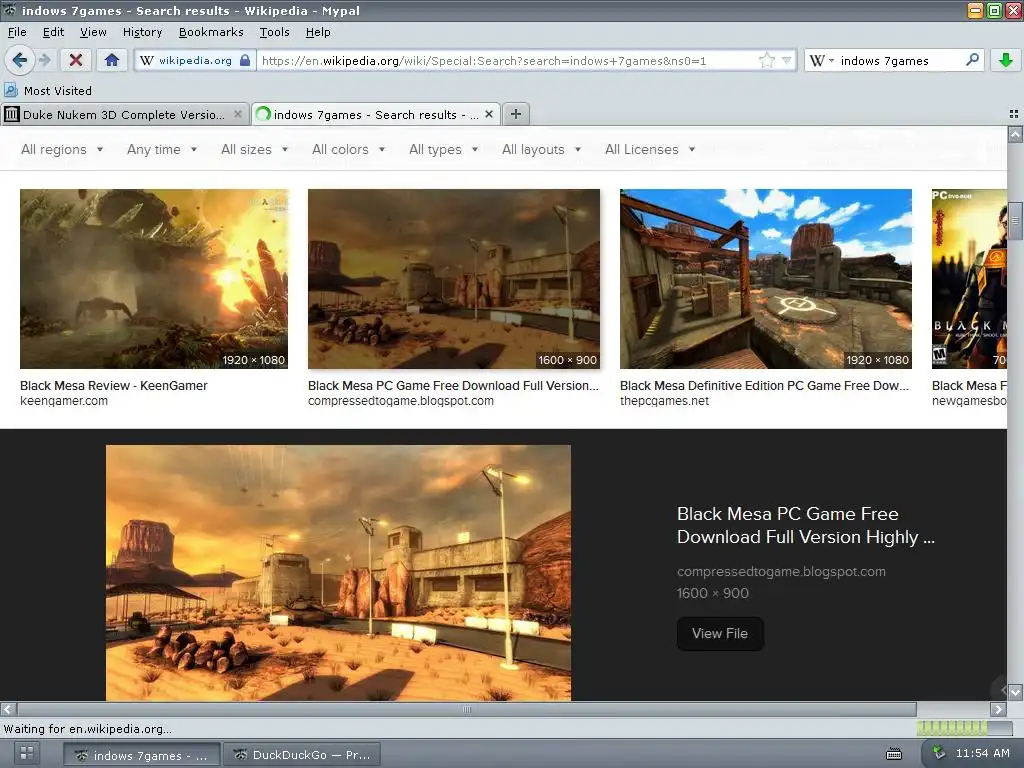This screenshot has height=768, width=1024.
Task: Switch to Duke Nukem 3D Complete Version tab
Action: click(x=125, y=114)
